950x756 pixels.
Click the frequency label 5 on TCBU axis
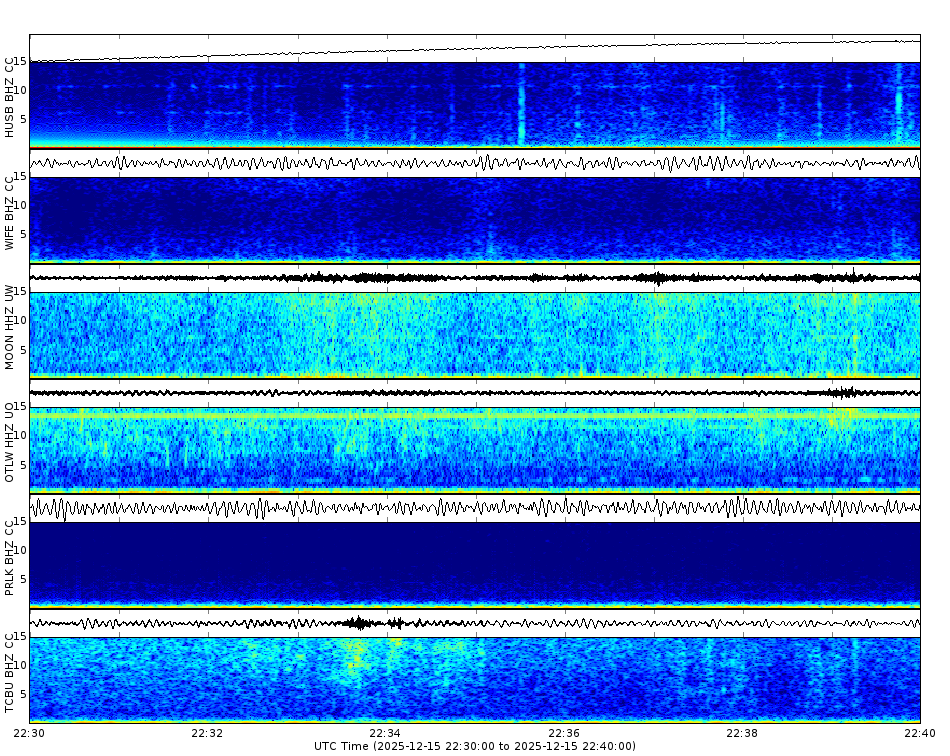[22, 693]
